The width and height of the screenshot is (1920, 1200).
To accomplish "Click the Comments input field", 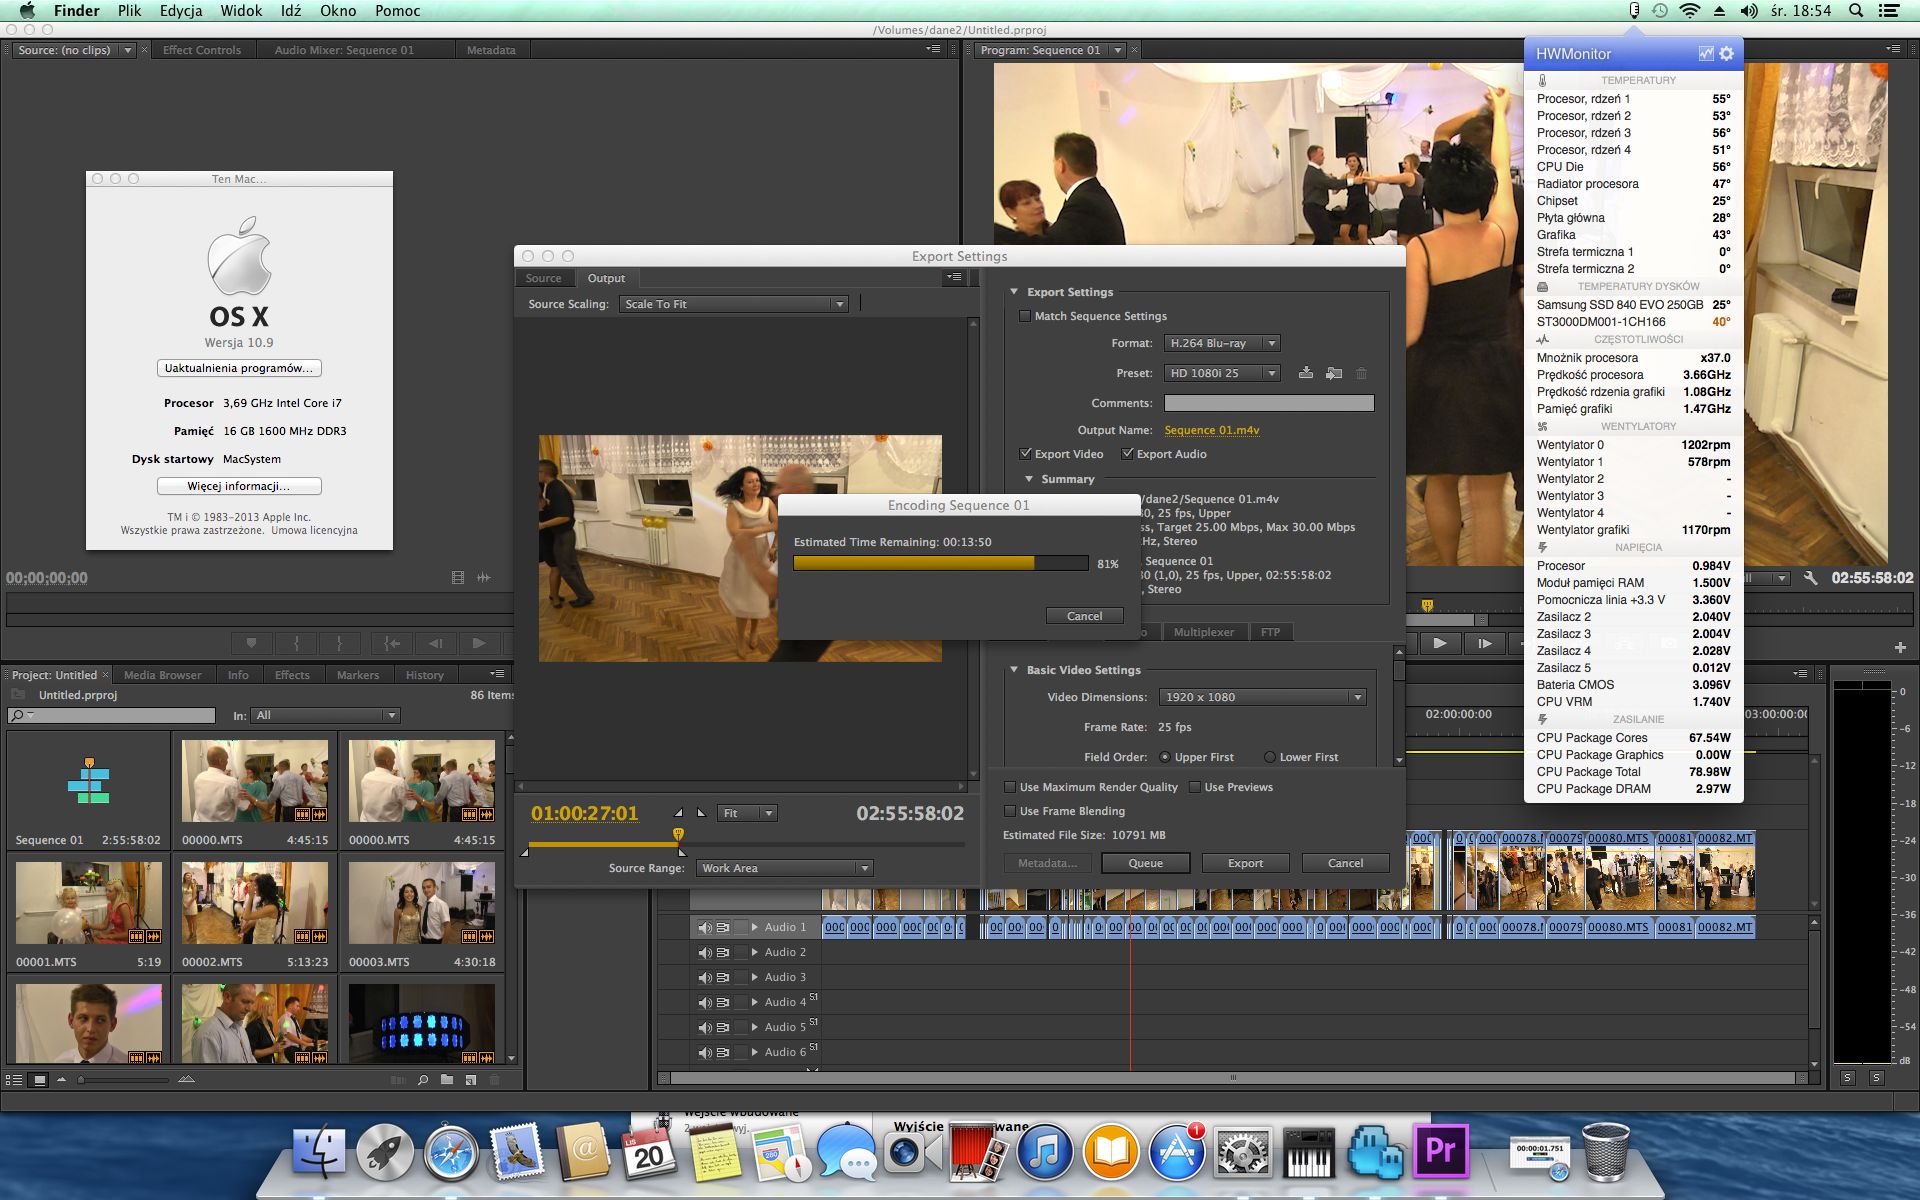I will click(1269, 403).
